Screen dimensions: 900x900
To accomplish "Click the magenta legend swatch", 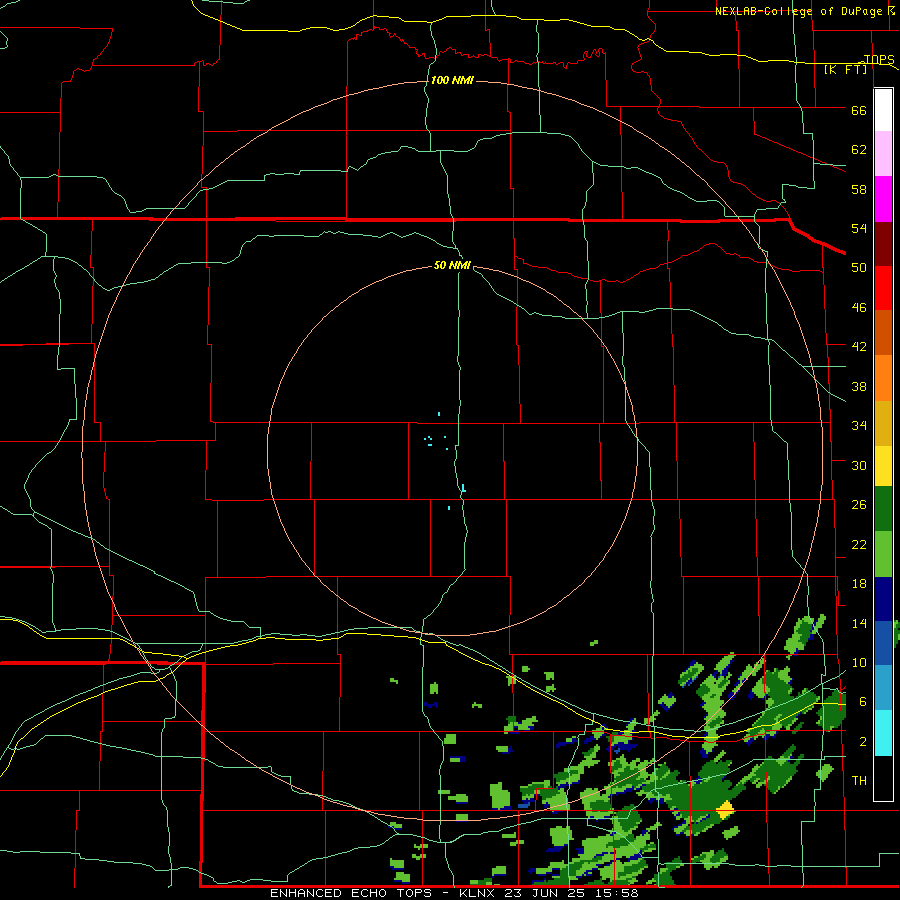I will pyautogui.click(x=883, y=199).
